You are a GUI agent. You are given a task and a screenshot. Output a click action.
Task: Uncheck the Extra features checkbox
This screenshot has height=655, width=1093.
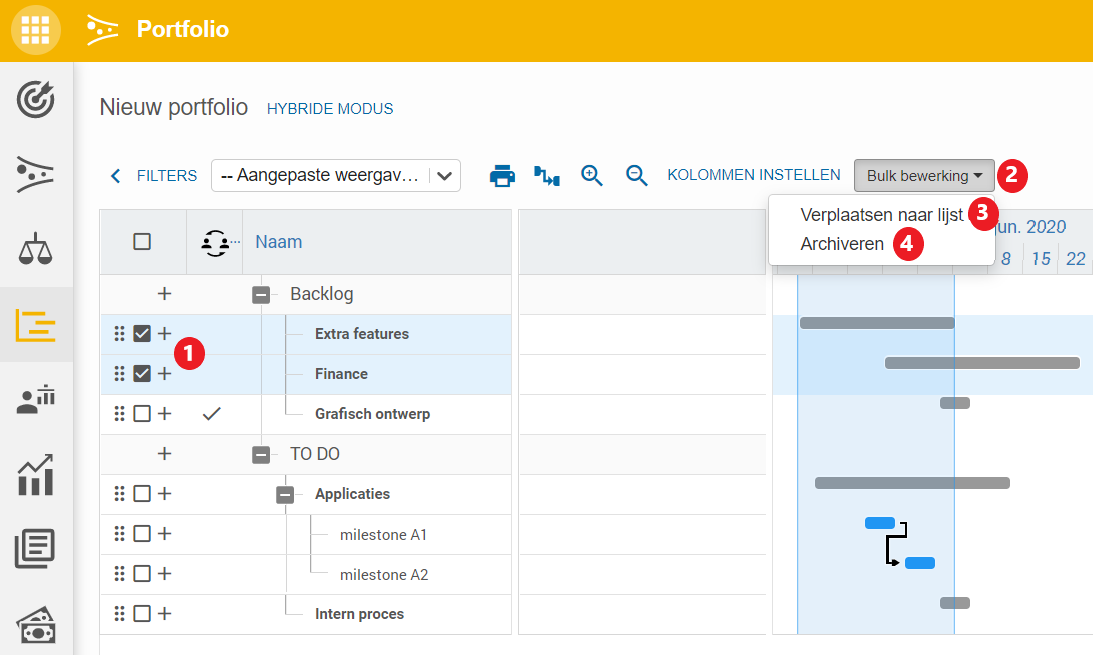(x=142, y=334)
